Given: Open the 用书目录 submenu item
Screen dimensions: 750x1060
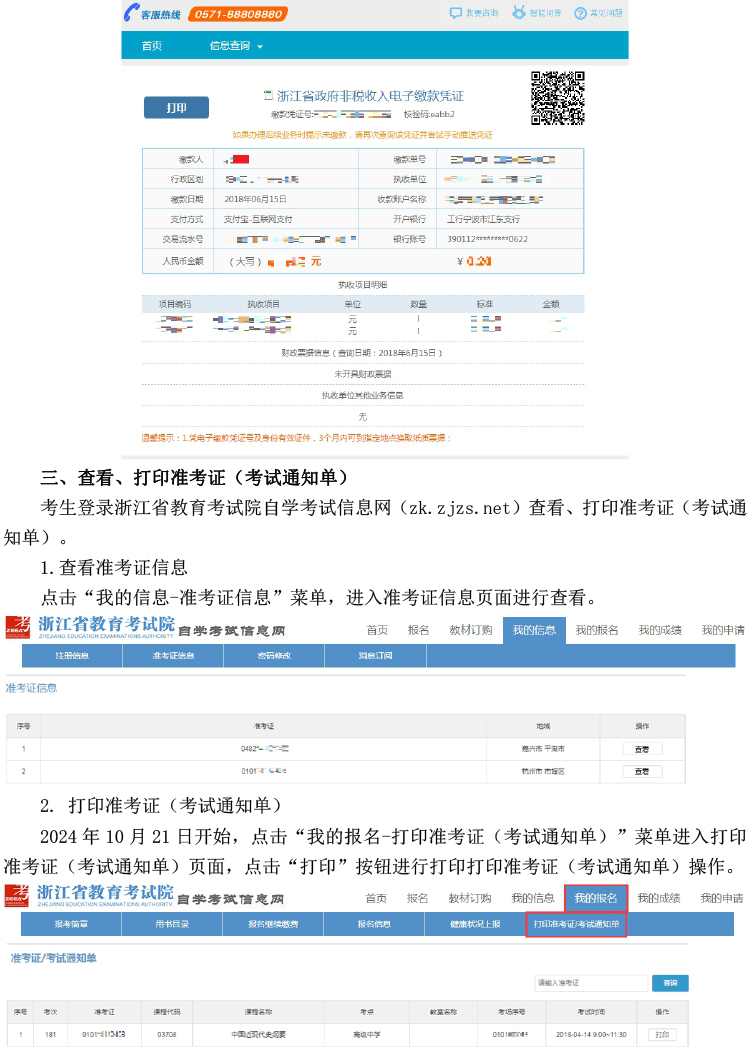Looking at the screenshot, I should [172, 924].
